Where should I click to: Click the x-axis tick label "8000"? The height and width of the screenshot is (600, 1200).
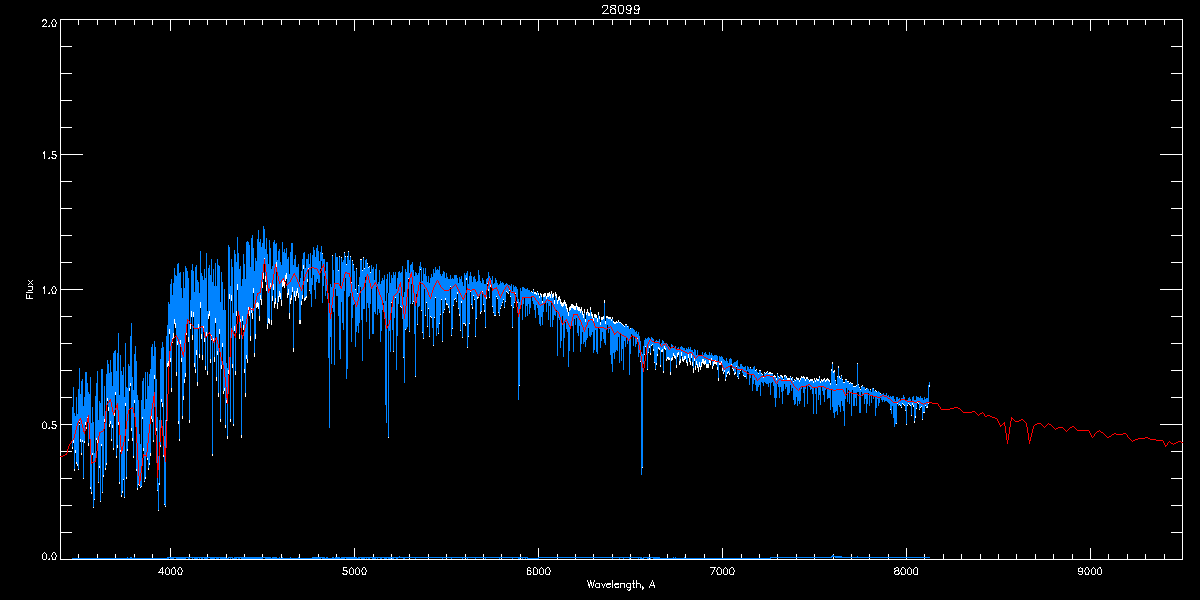point(906,572)
